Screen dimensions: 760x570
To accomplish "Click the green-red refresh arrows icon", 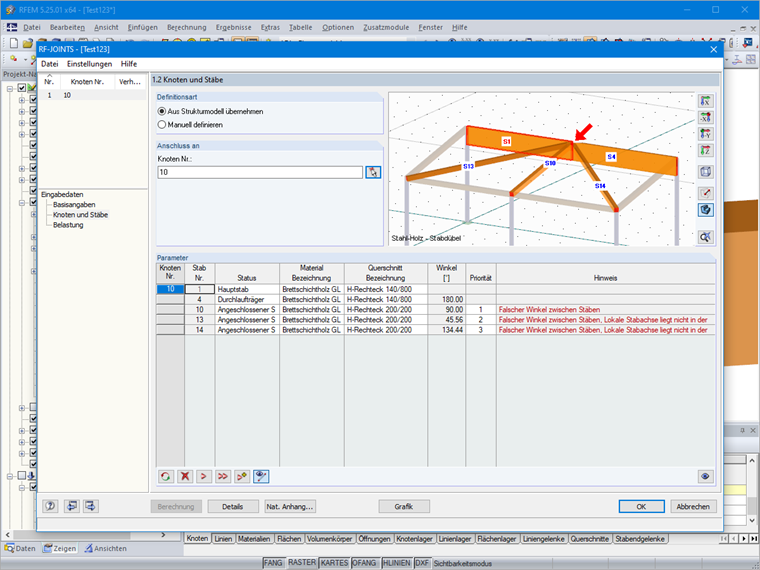I will point(166,476).
